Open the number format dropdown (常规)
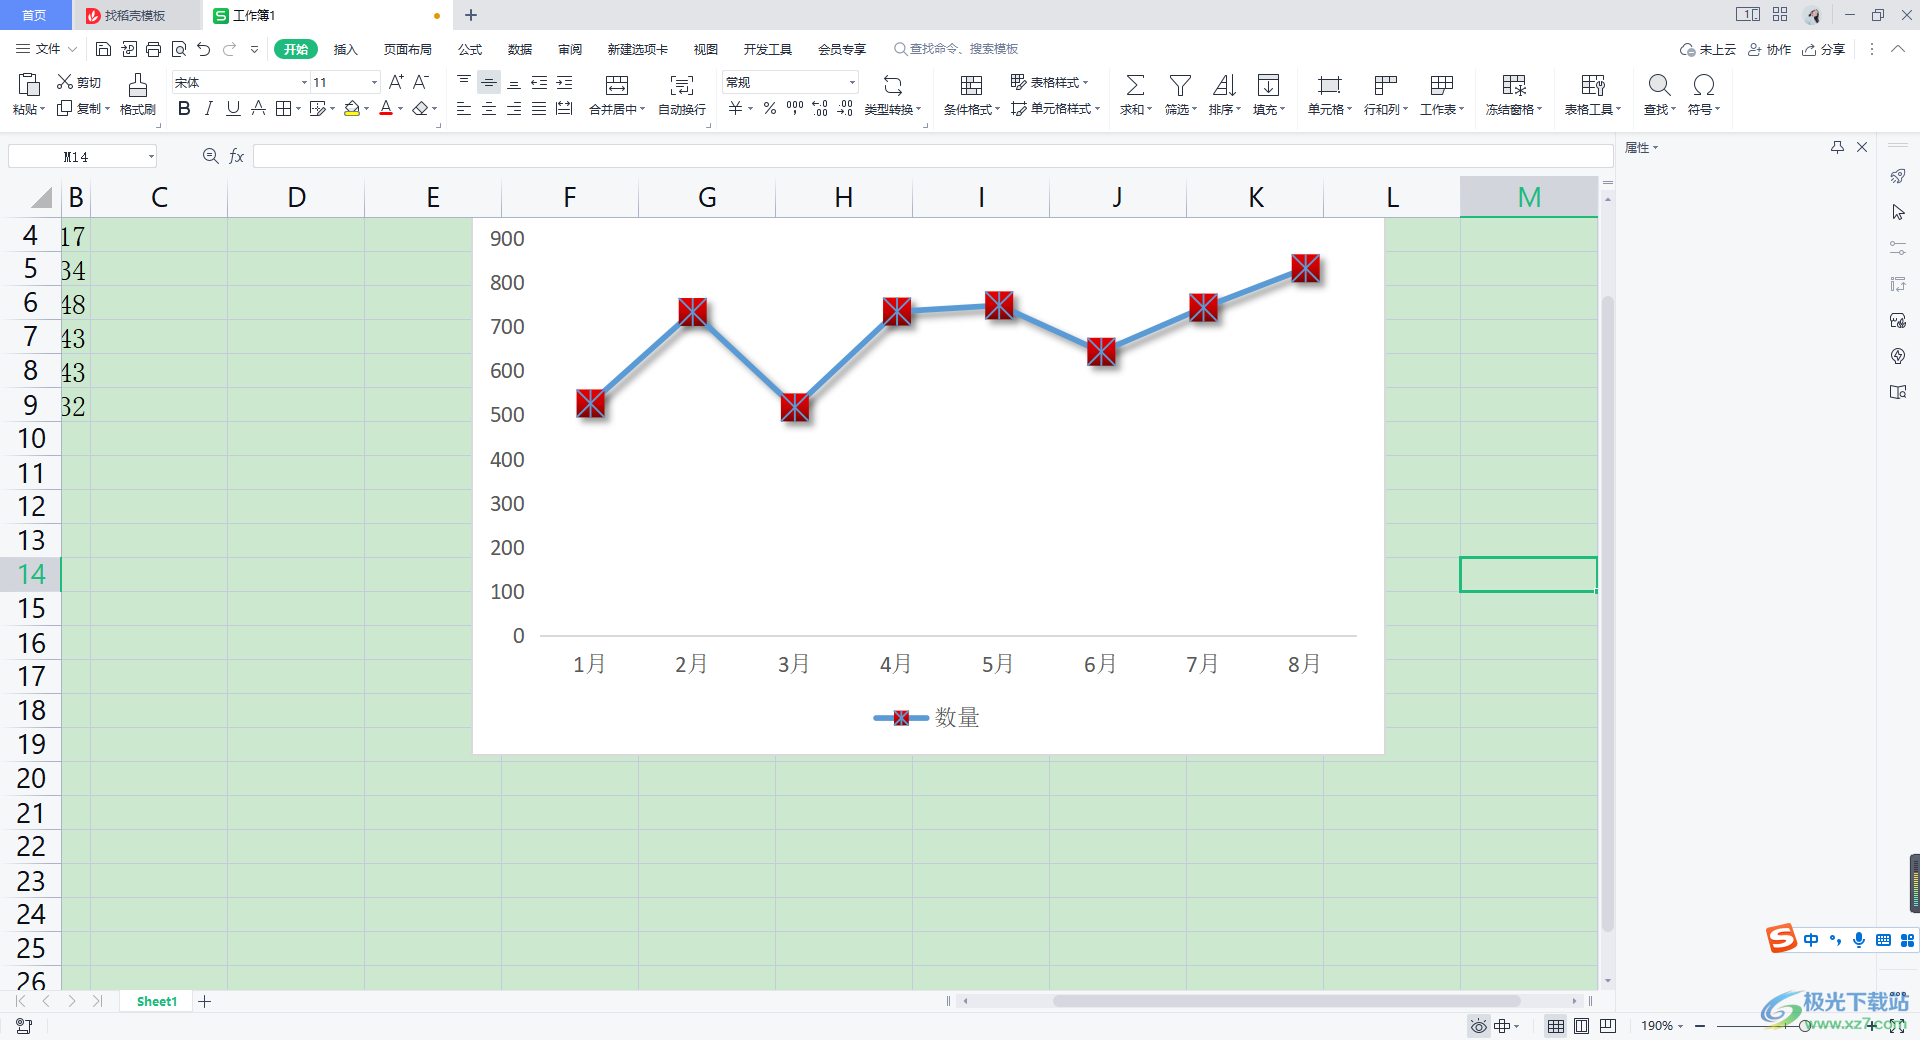This screenshot has width=1920, height=1040. click(x=852, y=83)
